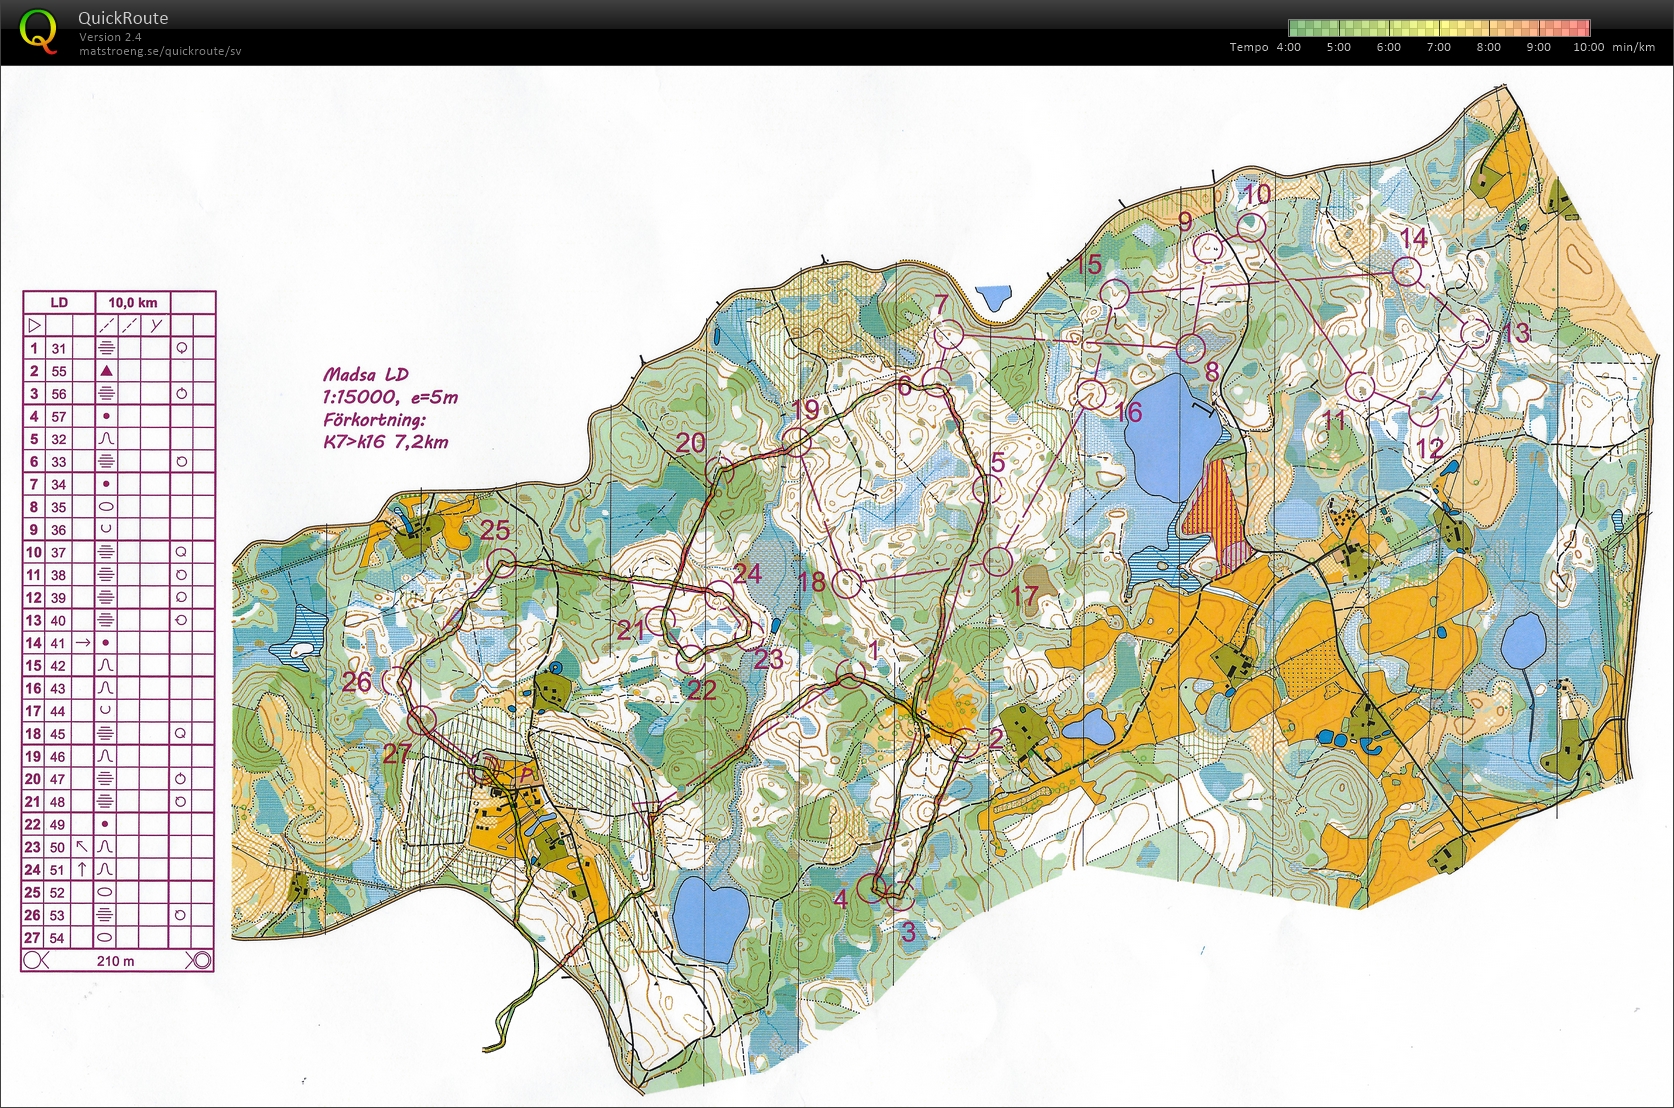The image size is (1674, 1108).
Task: Click the 'Madsa LD' map title
Action: pyautogui.click(x=366, y=375)
